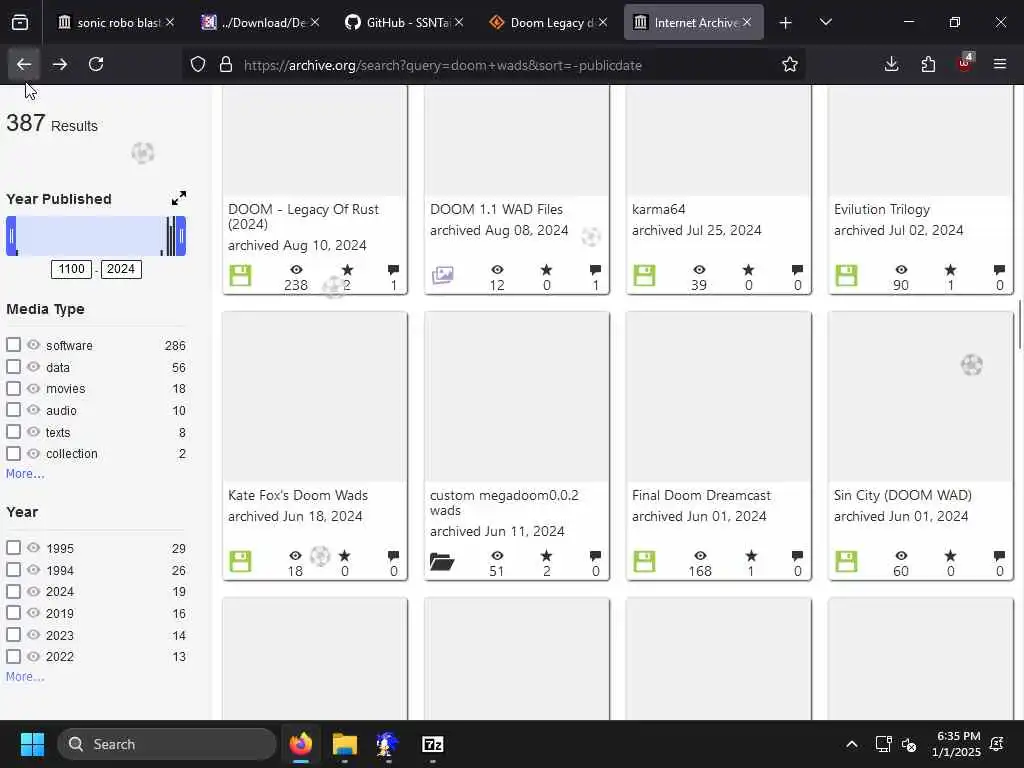The width and height of the screenshot is (1024, 768).
Task: Expand the Year Published histogram
Action: pyautogui.click(x=179, y=198)
